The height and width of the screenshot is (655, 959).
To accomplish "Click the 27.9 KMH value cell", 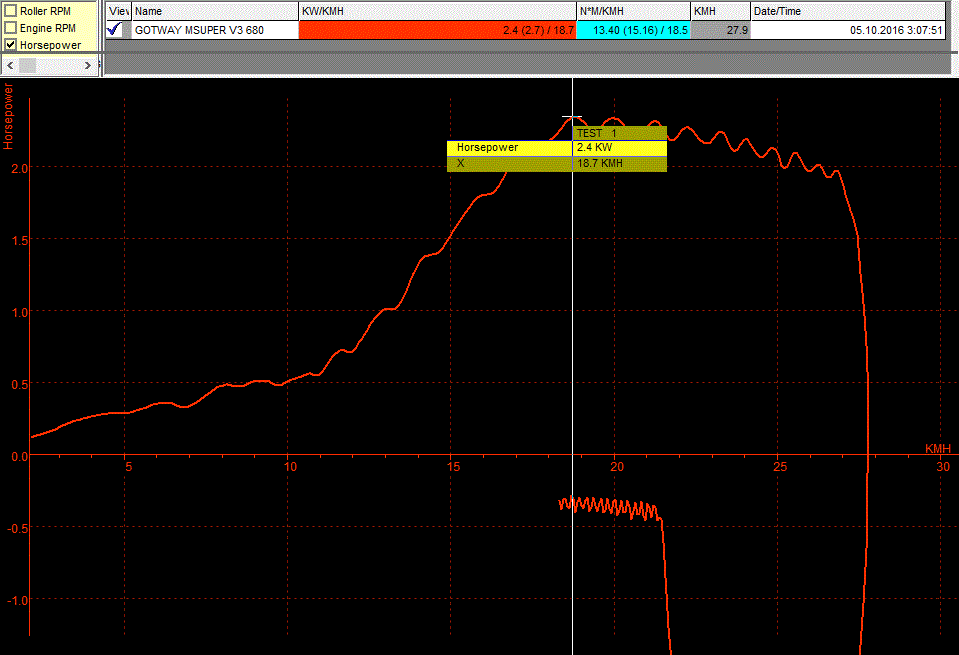I will (x=719, y=30).
